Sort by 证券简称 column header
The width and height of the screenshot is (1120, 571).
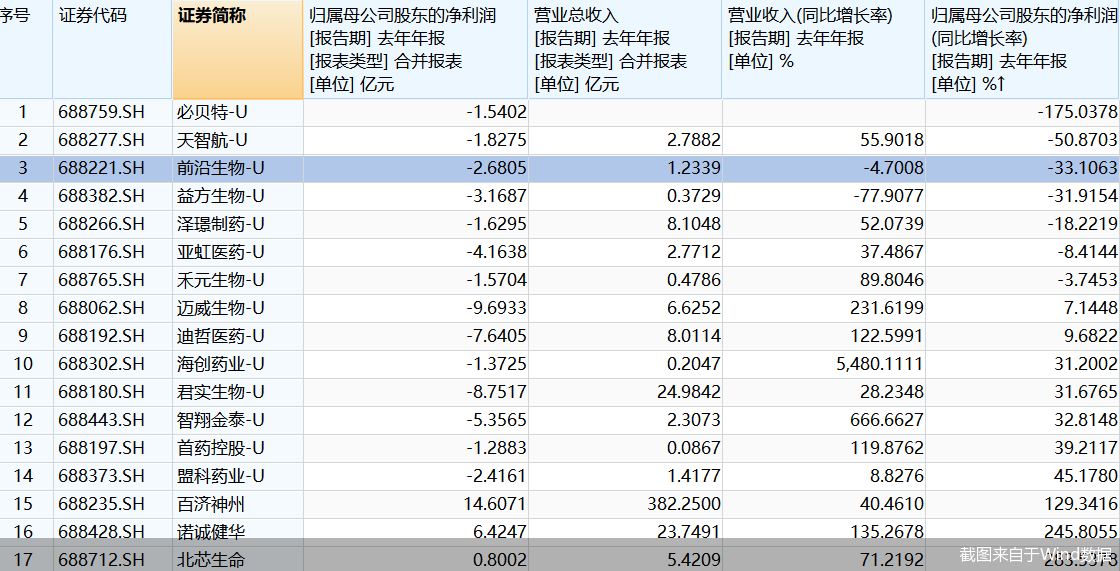tap(237, 50)
